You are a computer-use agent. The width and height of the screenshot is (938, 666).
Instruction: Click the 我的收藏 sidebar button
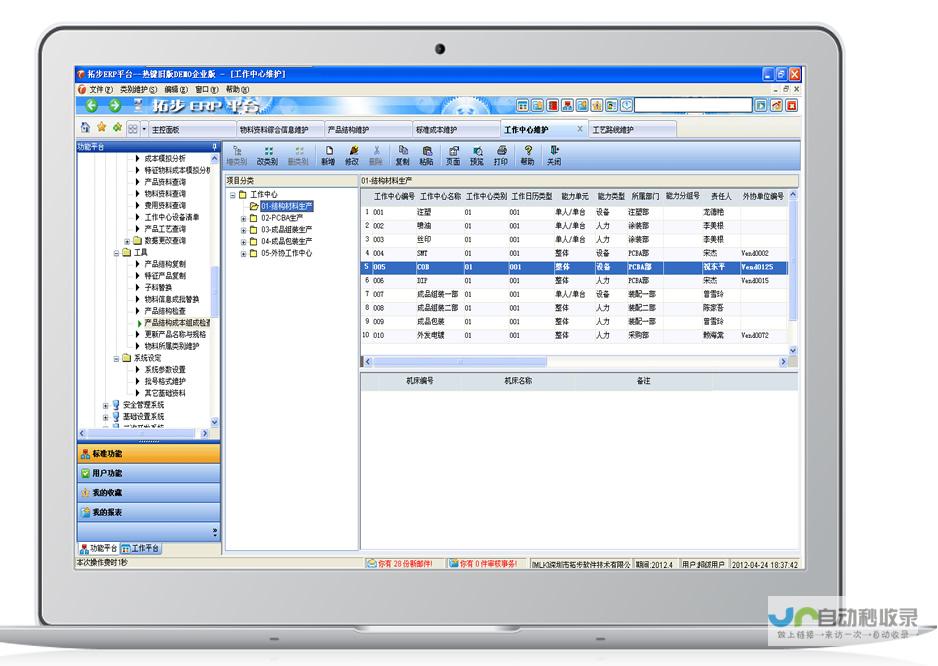[x=148, y=493]
